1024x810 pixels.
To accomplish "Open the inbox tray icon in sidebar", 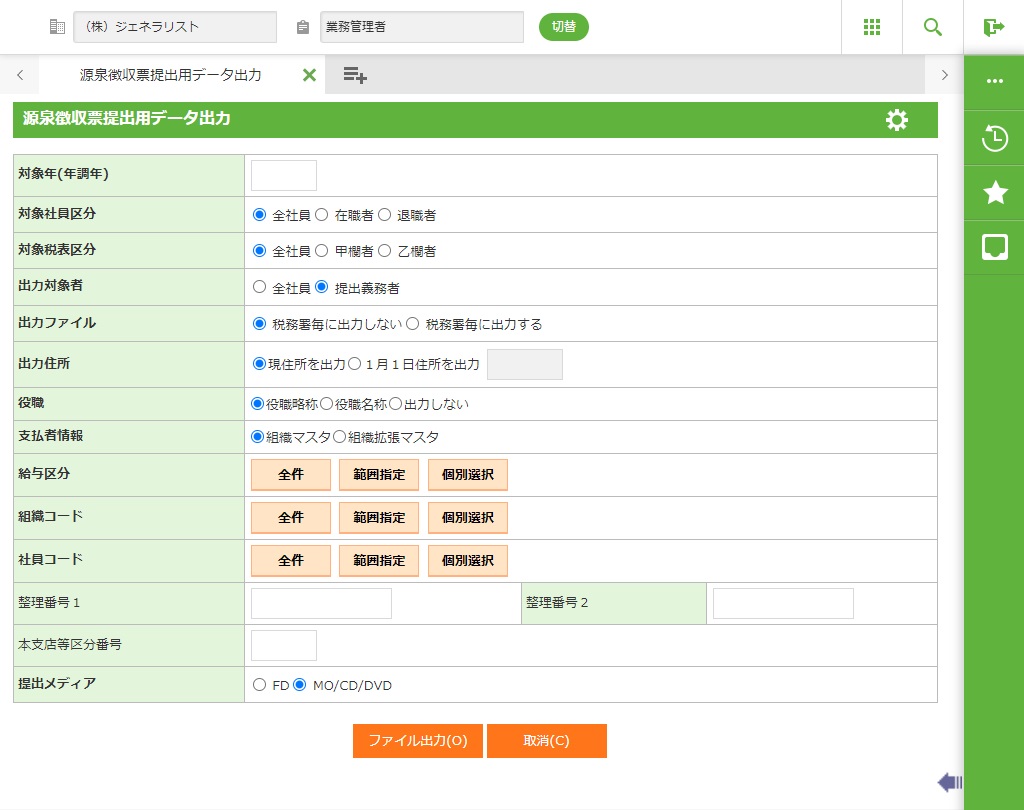I will (994, 248).
